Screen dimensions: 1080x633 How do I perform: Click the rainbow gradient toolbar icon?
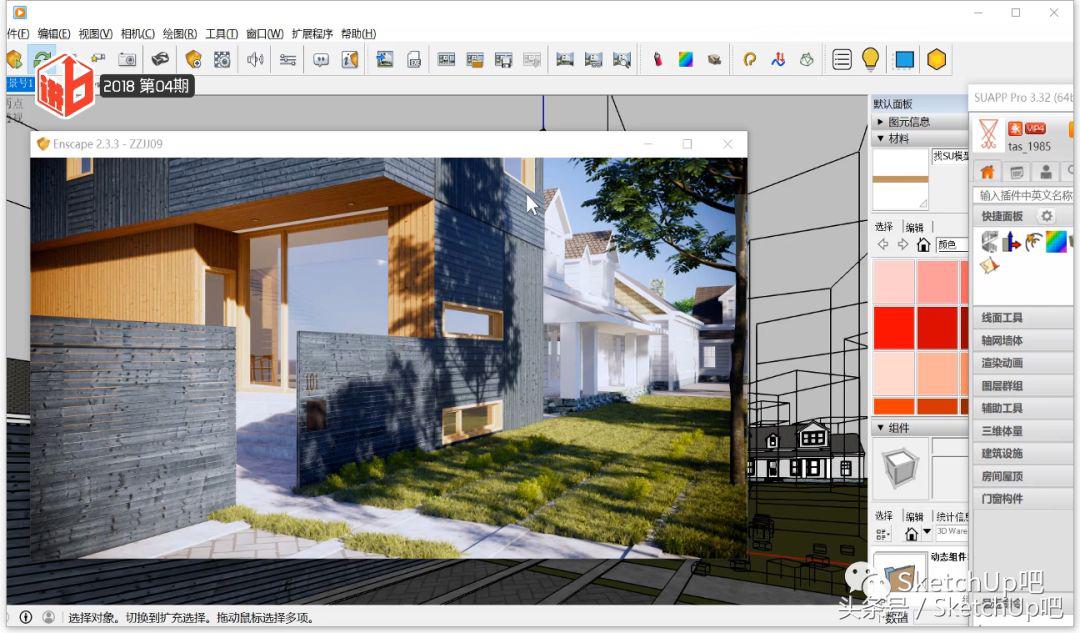click(685, 59)
